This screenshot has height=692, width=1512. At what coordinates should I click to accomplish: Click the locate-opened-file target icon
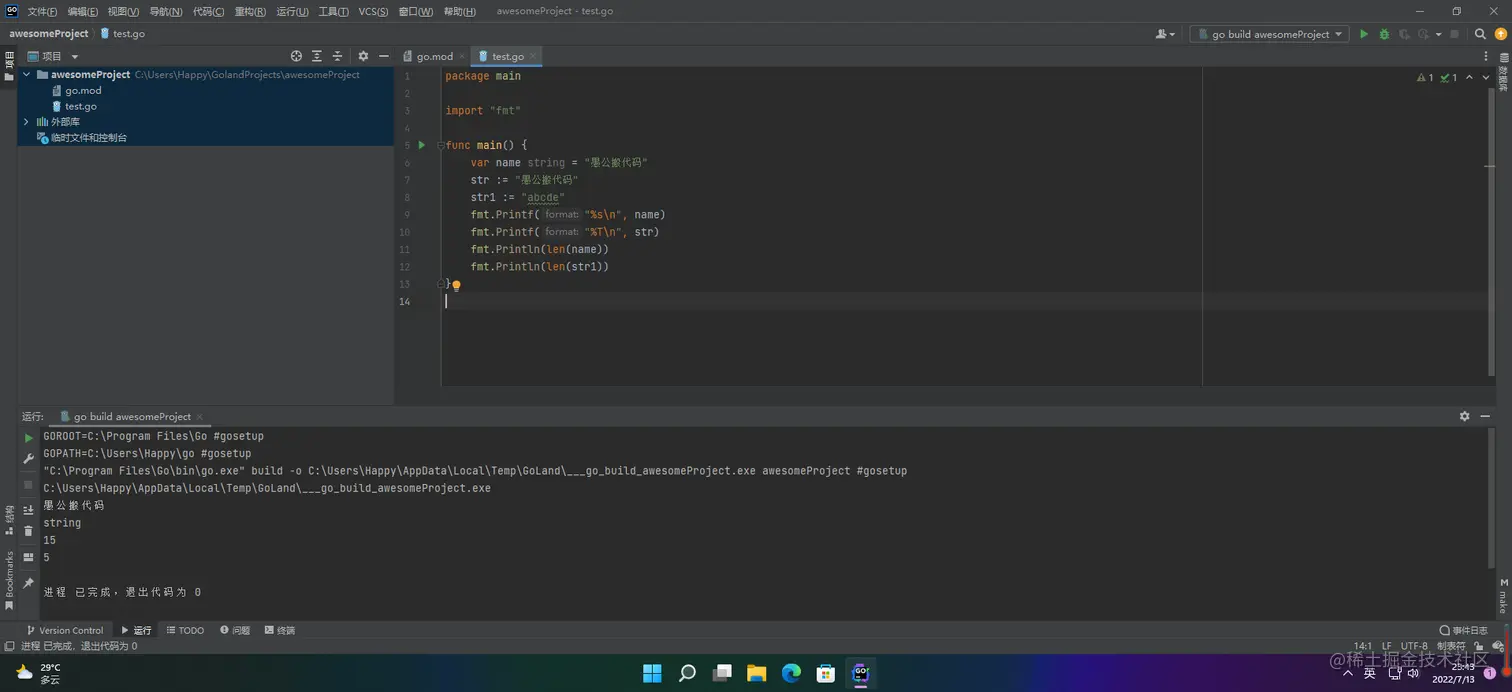click(x=296, y=56)
